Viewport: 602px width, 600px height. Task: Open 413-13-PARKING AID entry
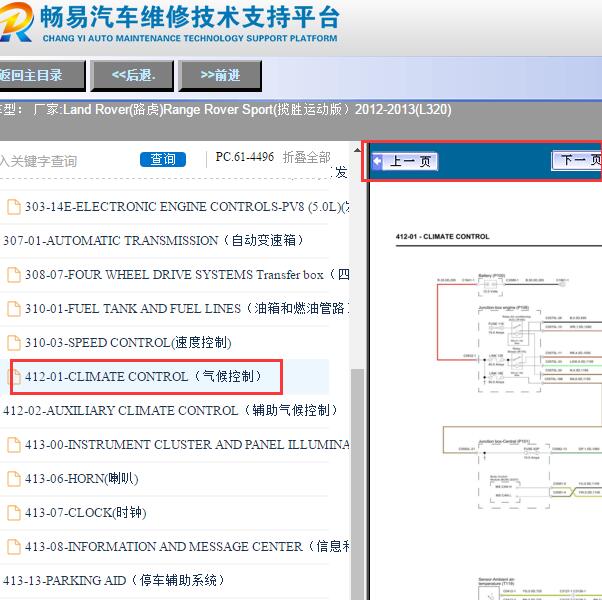coord(114,580)
